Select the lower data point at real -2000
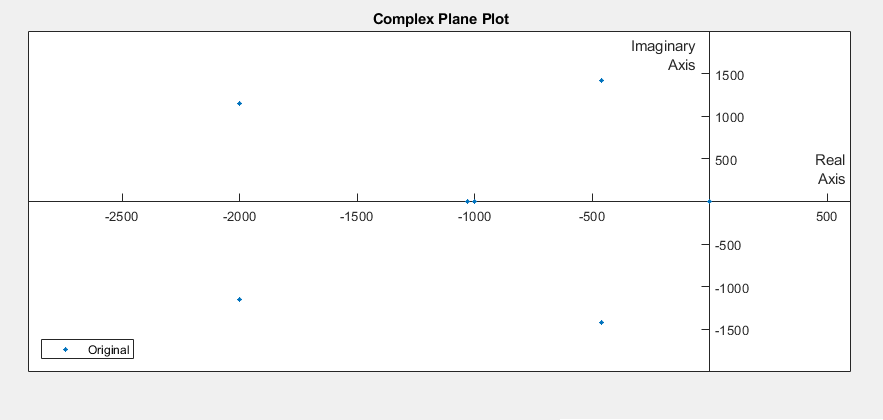The width and height of the screenshot is (883, 420). 240,300
